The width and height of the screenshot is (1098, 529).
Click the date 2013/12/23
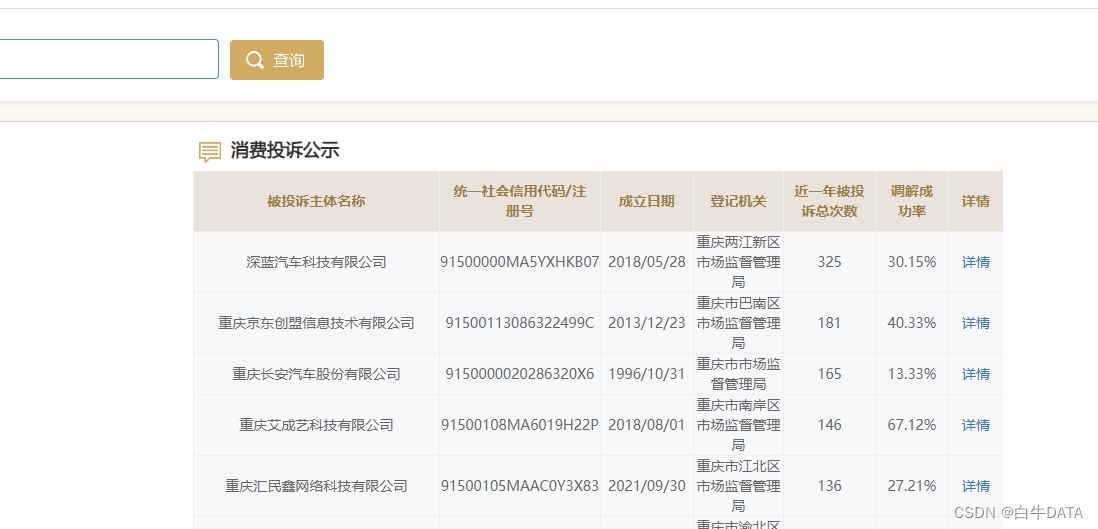pos(646,323)
